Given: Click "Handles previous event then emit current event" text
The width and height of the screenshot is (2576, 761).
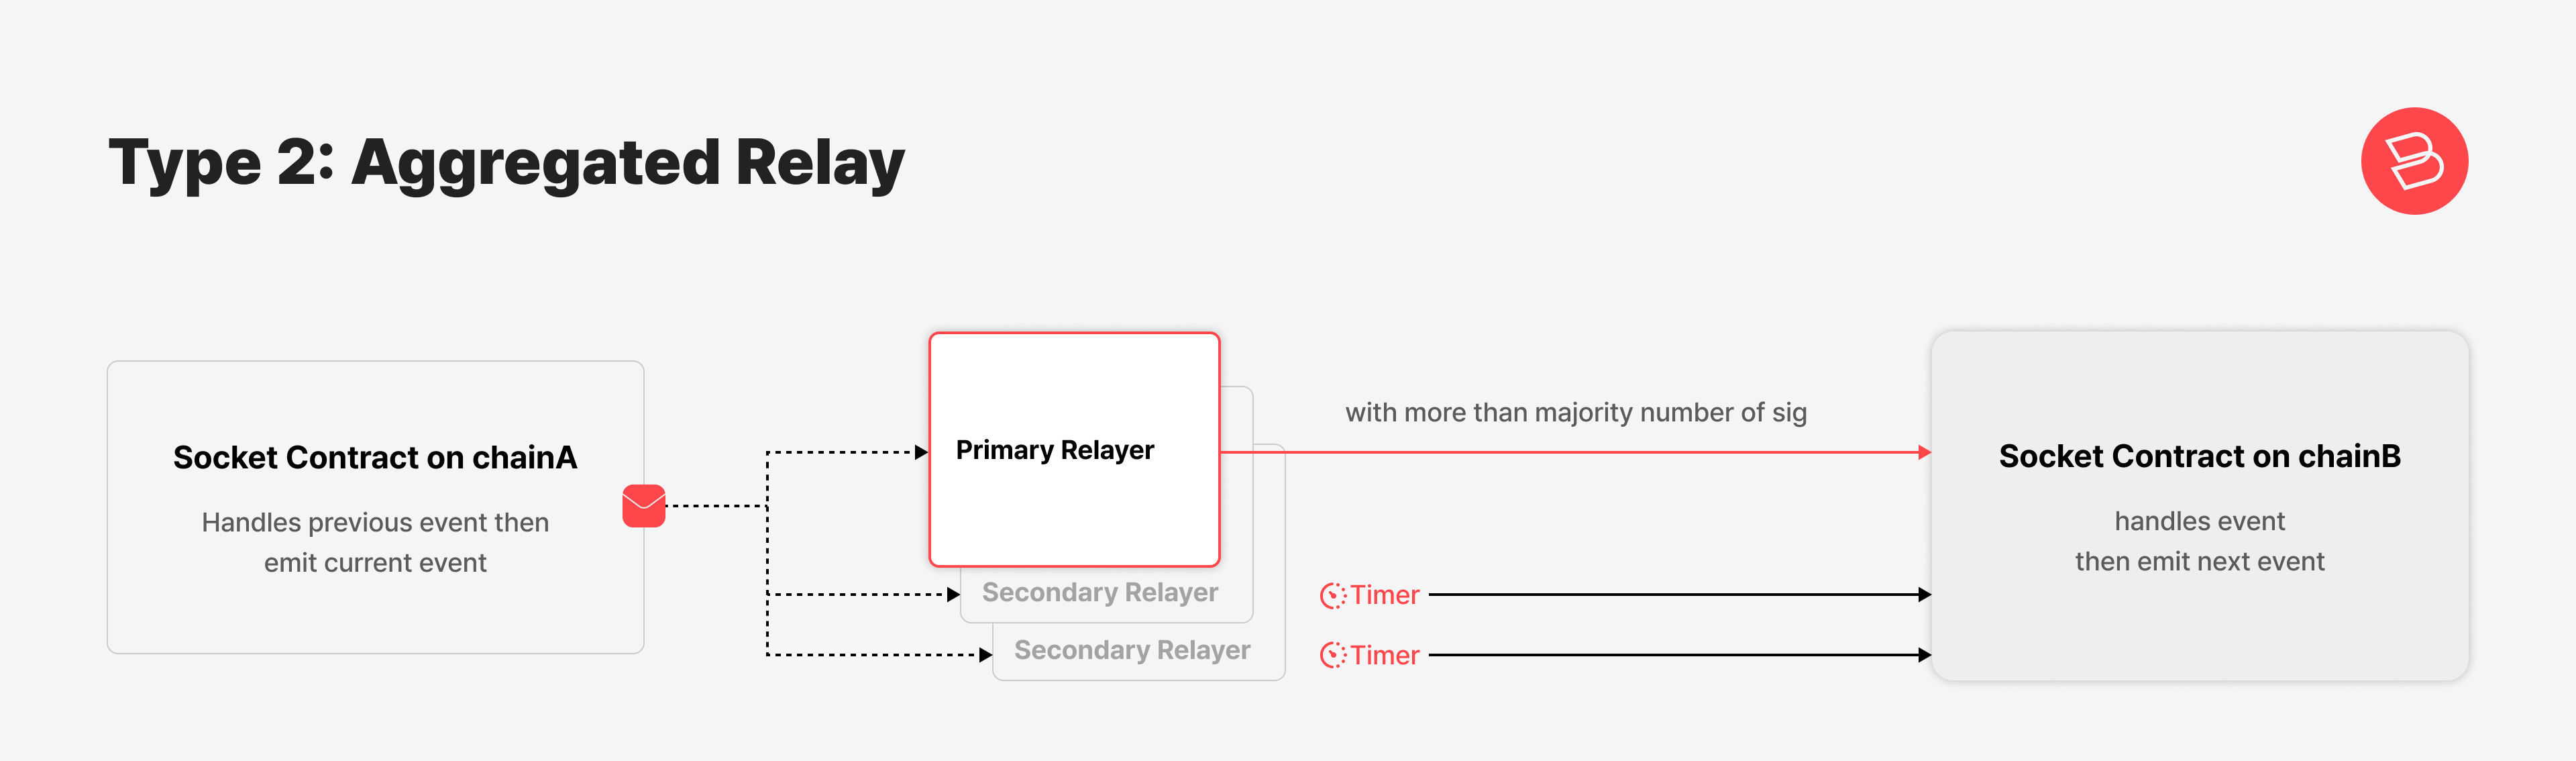Looking at the screenshot, I should 375,542.
